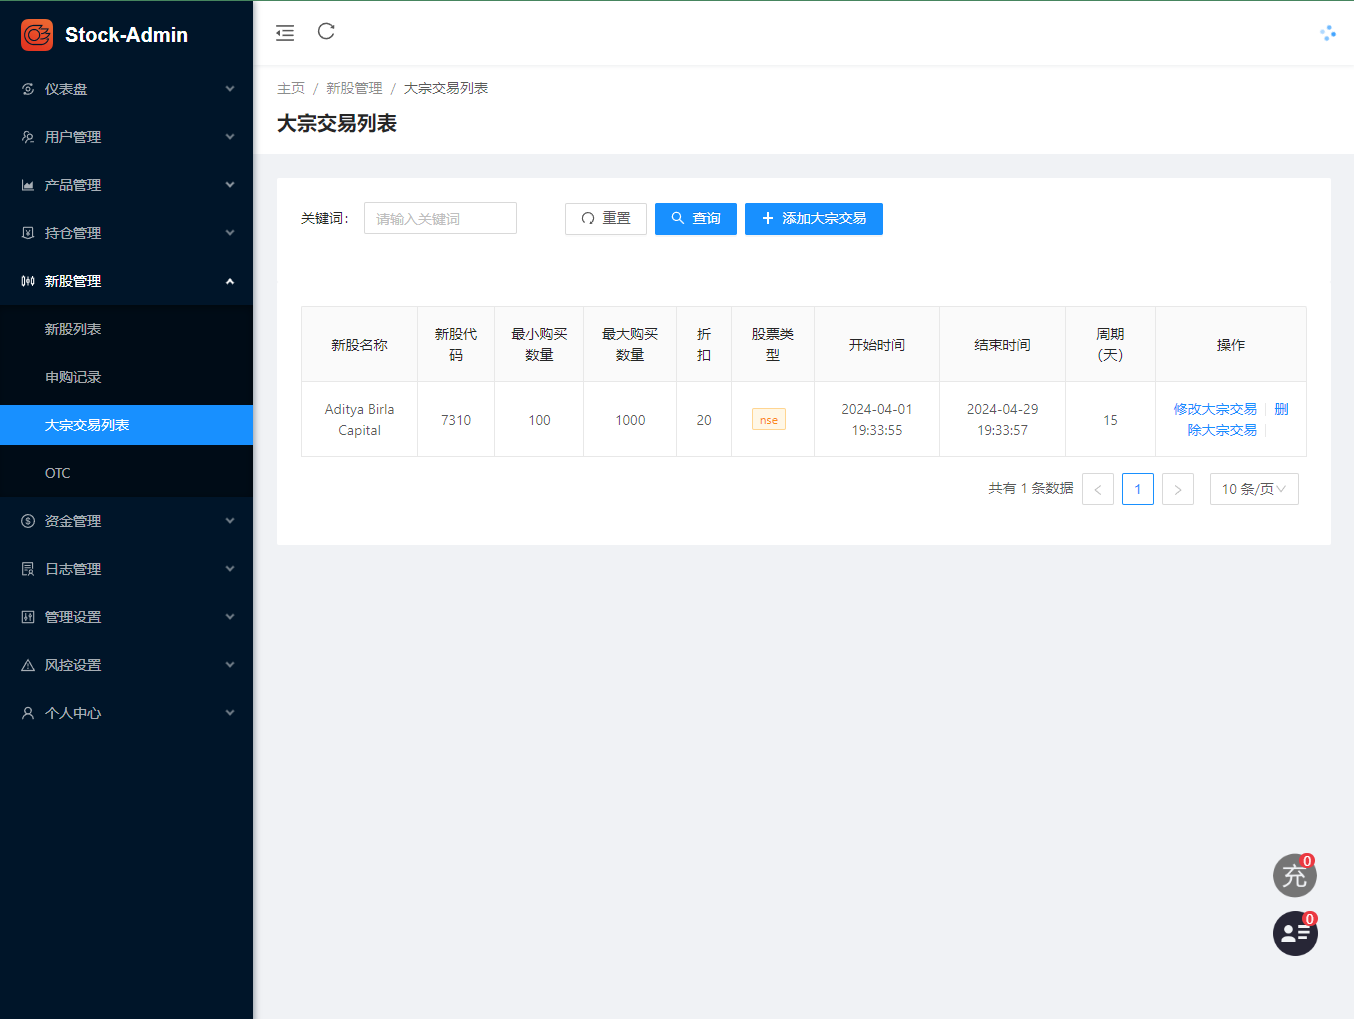Go to the next page arrow
Viewport: 1354px width, 1019px height.
click(x=1177, y=489)
